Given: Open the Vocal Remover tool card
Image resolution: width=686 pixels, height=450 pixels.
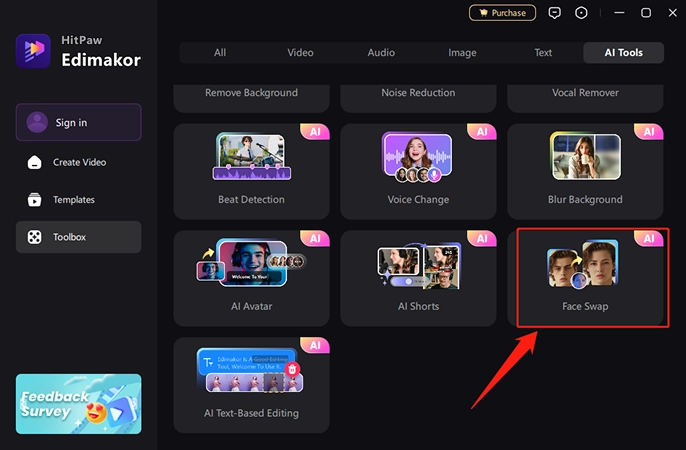Looking at the screenshot, I should (585, 98).
